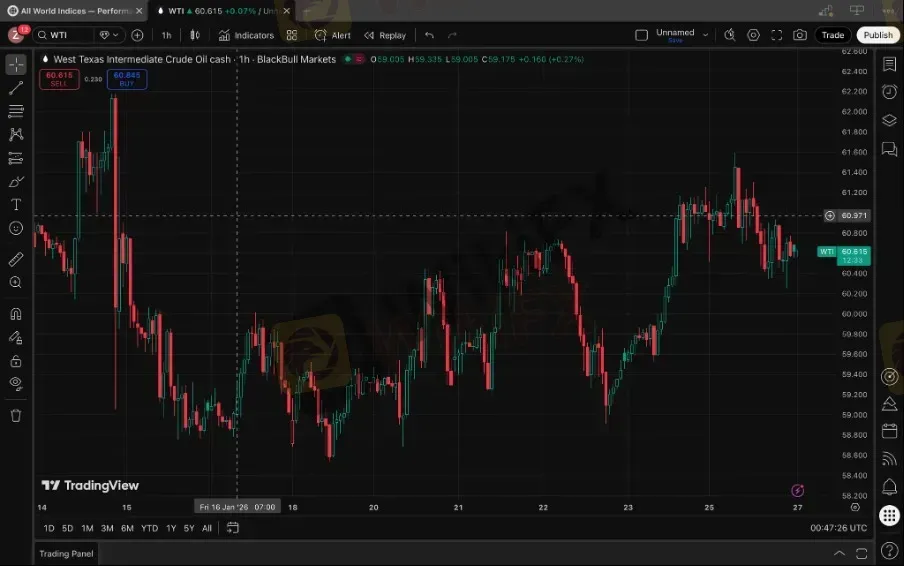Open the 1h interval dropdown

[x=166, y=35]
